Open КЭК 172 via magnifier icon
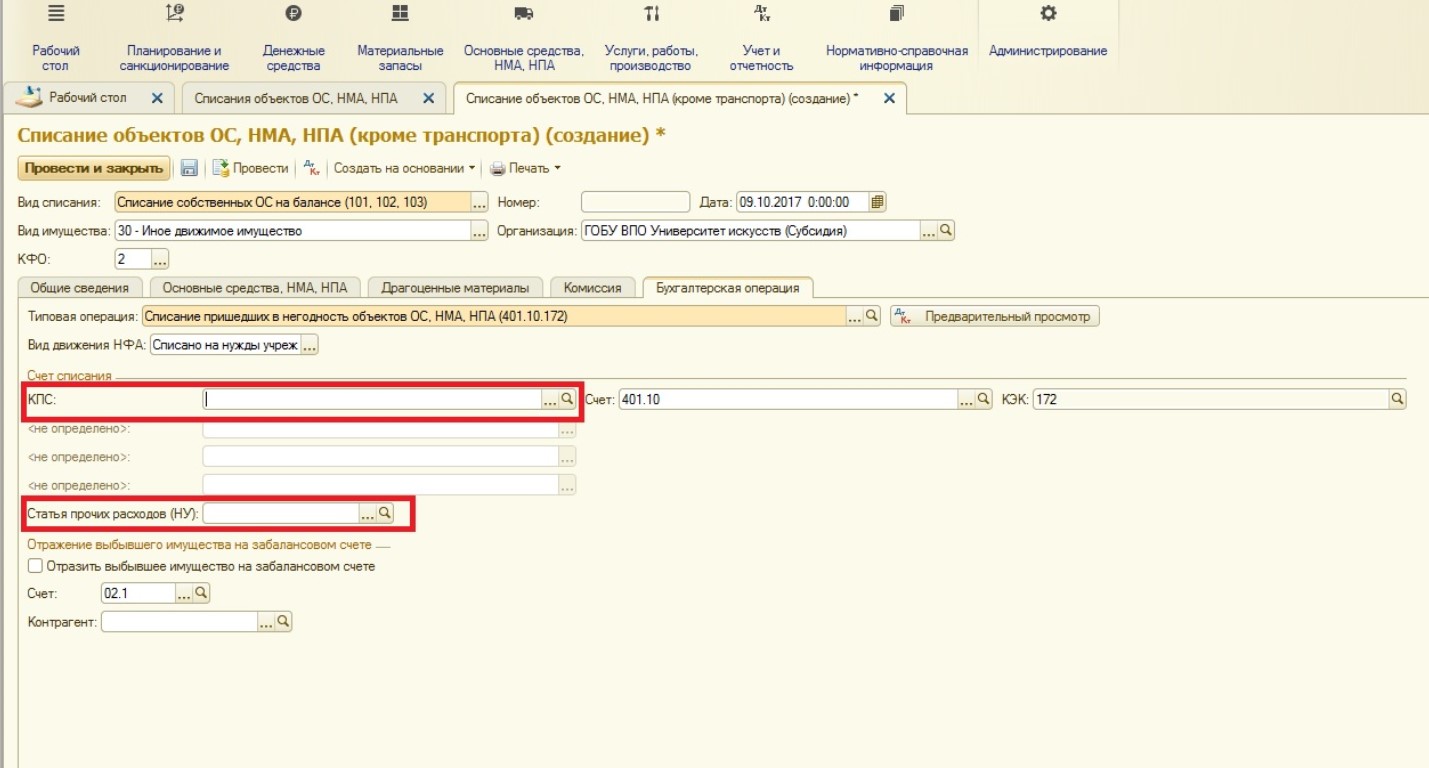This screenshot has height=768, width=1429. [x=1397, y=399]
